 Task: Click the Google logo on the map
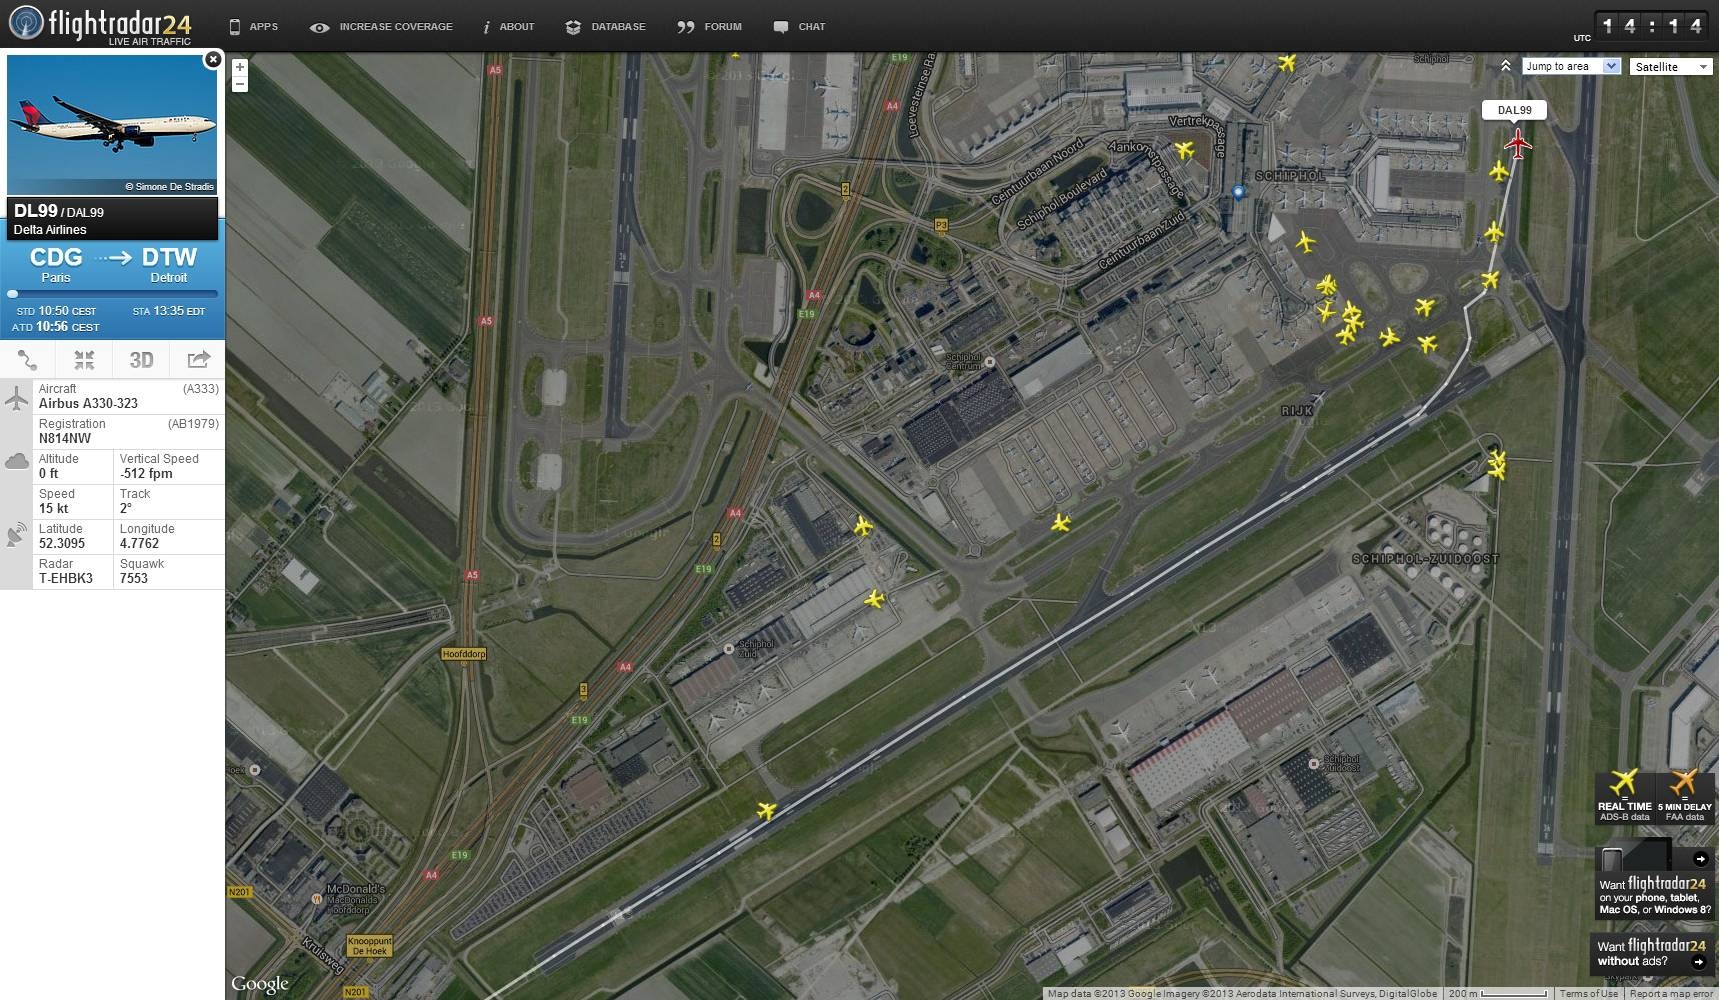(260, 984)
